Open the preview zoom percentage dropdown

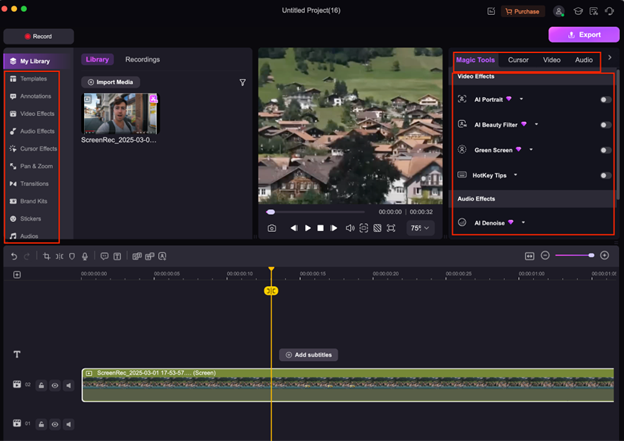click(x=420, y=228)
